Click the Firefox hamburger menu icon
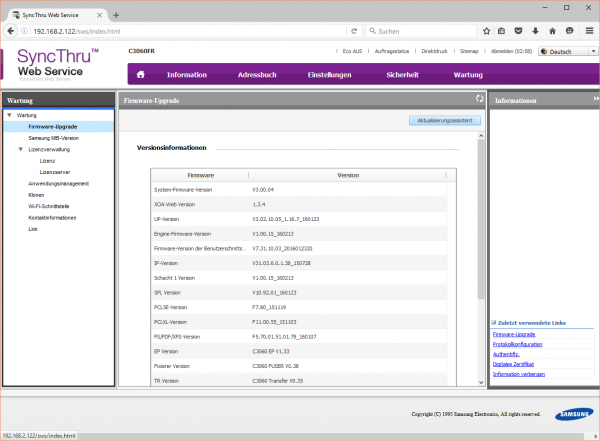This screenshot has width=600, height=441. point(588,31)
